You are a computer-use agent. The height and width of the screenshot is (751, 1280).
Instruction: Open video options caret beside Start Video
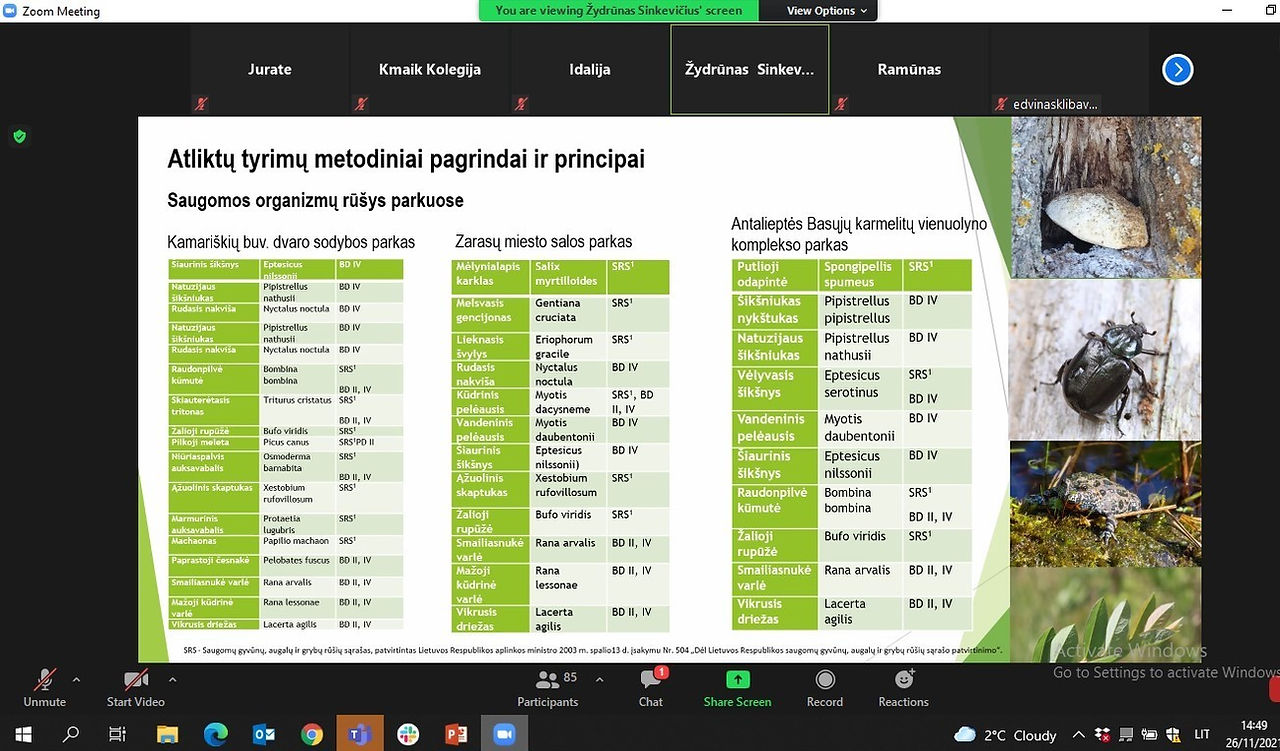pyautogui.click(x=172, y=680)
